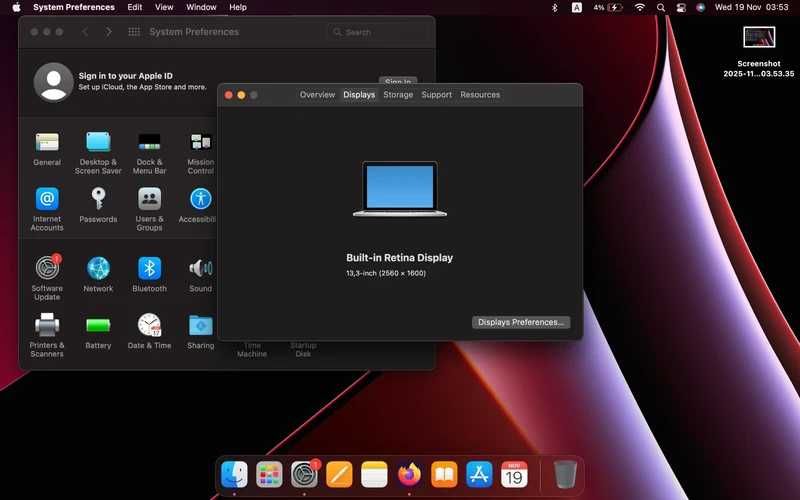Open the View menu
Viewport: 800px width, 500px height.
pyautogui.click(x=164, y=7)
